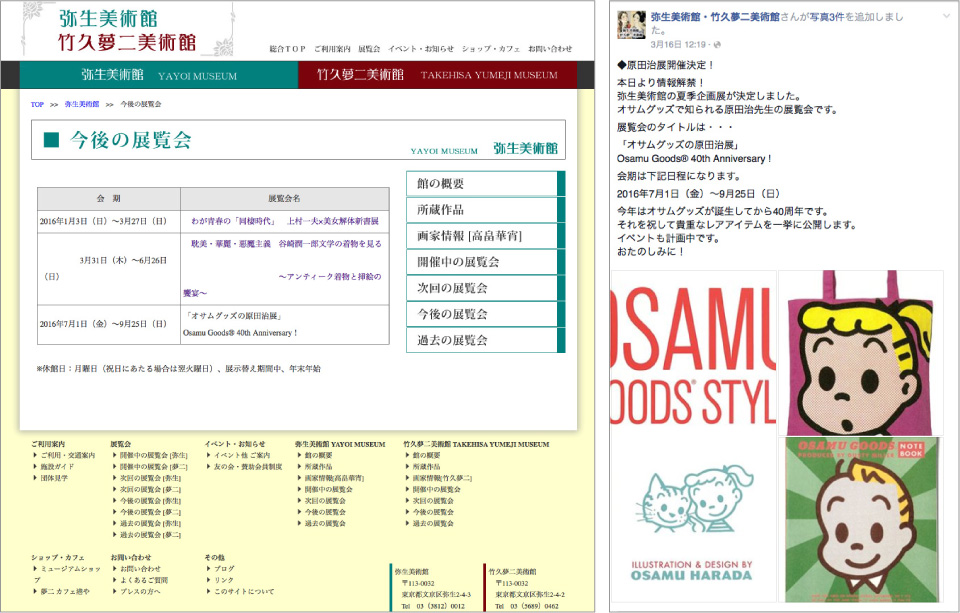
Task: Open footer link 今後の展覧会 [夢二]
Action: [150, 512]
